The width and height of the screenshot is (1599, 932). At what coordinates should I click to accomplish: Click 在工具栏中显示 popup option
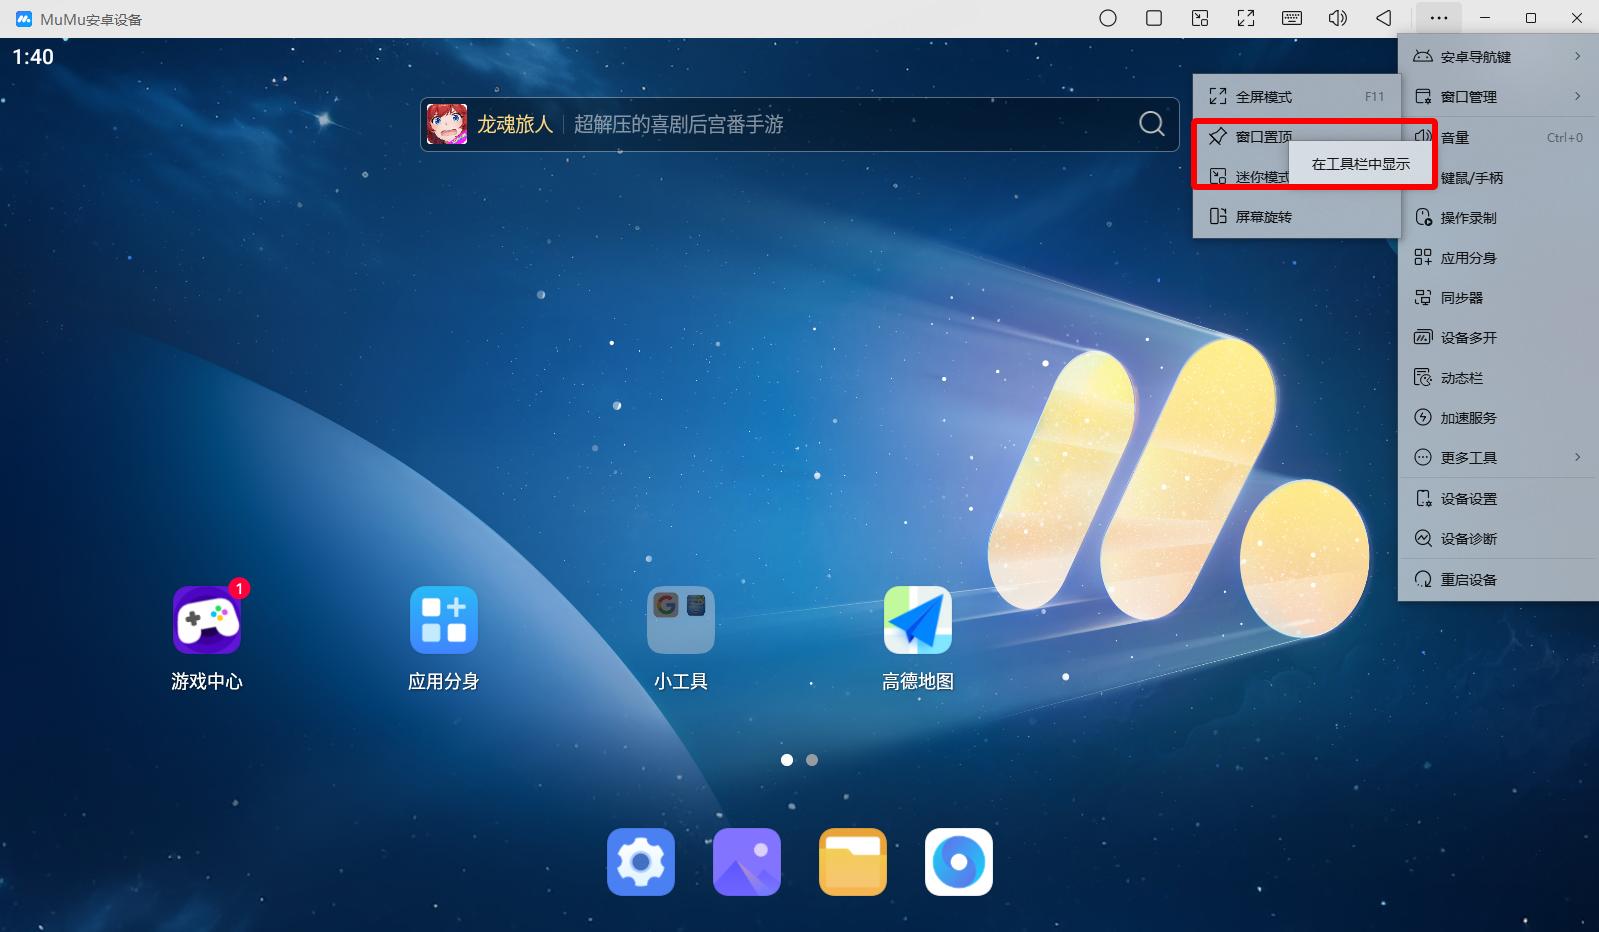pyautogui.click(x=1360, y=164)
